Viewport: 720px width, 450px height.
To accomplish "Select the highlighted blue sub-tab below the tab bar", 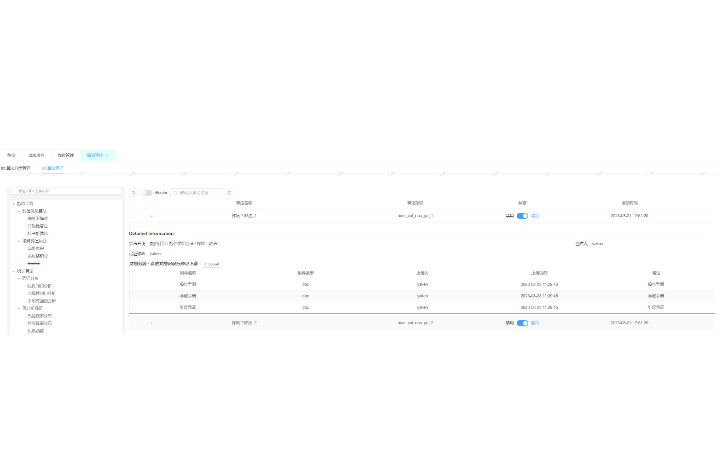I will (51, 168).
